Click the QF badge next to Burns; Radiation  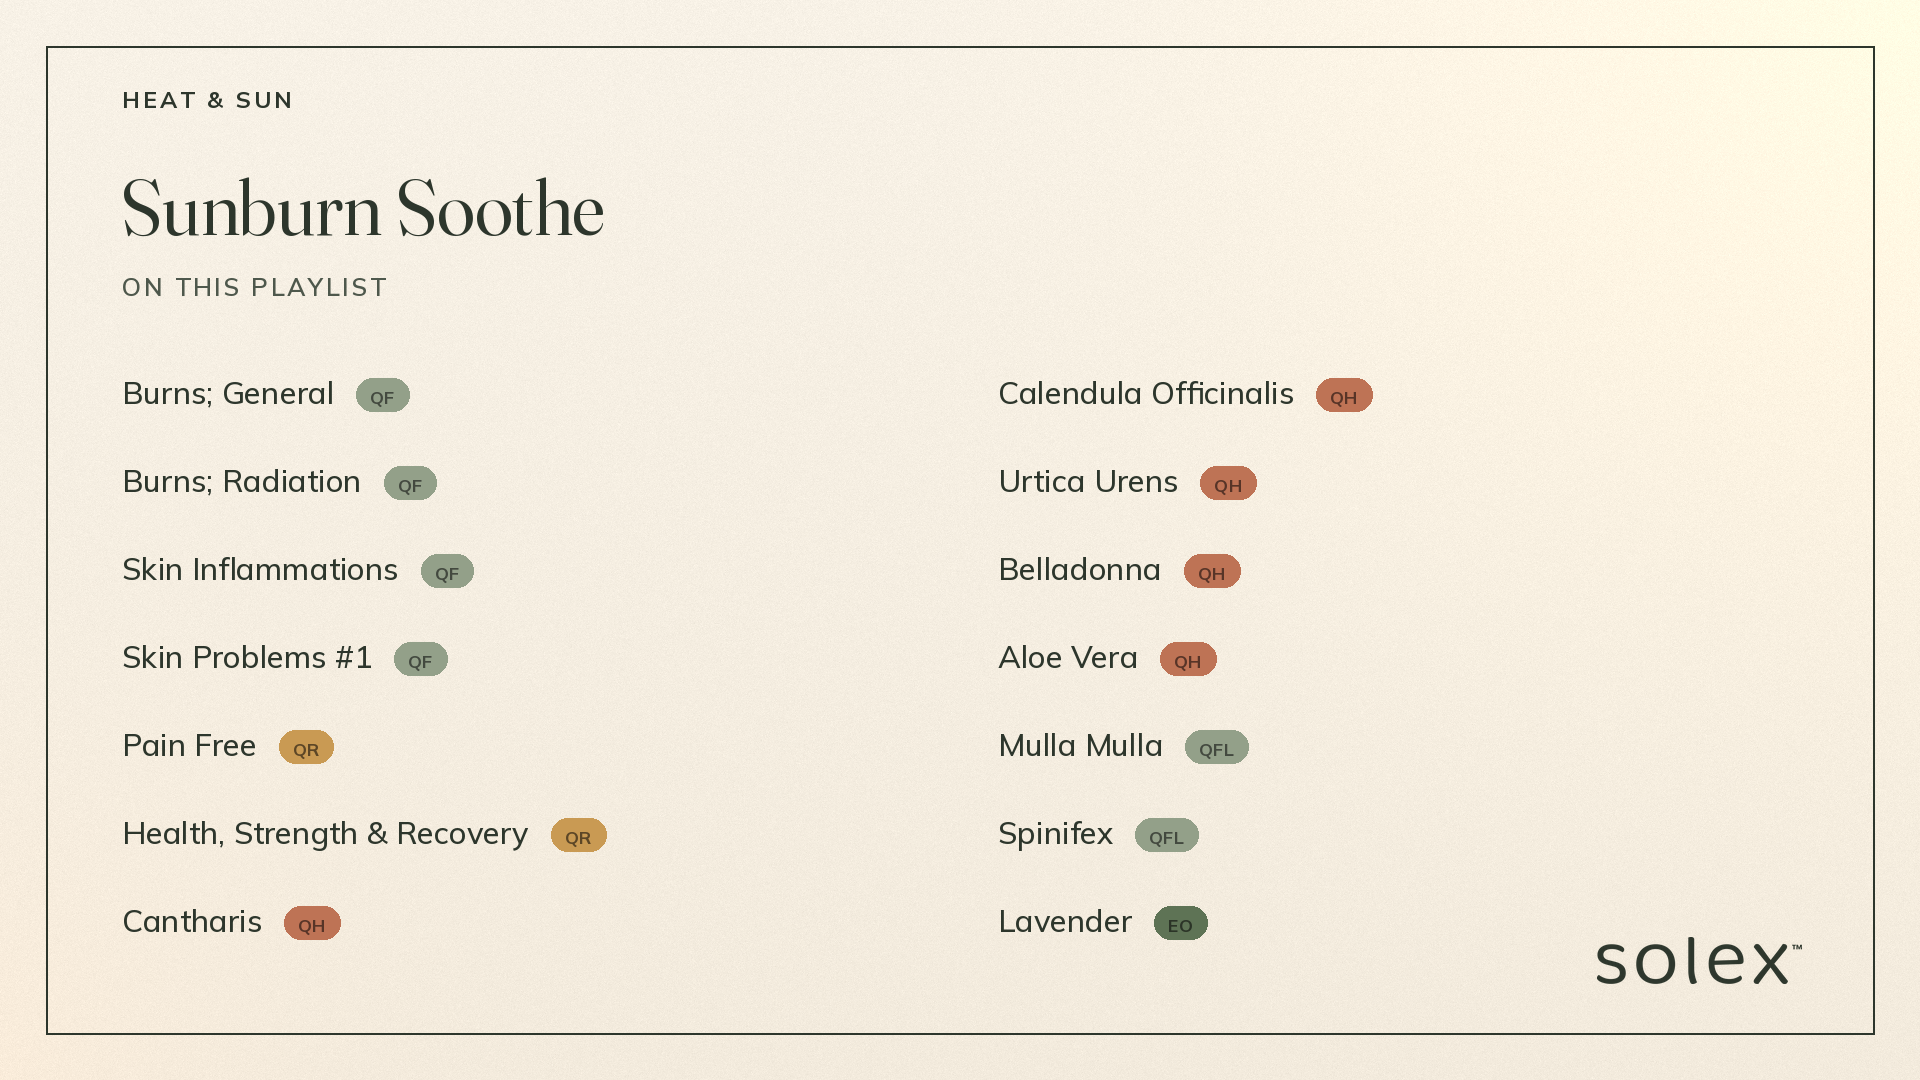coord(410,483)
